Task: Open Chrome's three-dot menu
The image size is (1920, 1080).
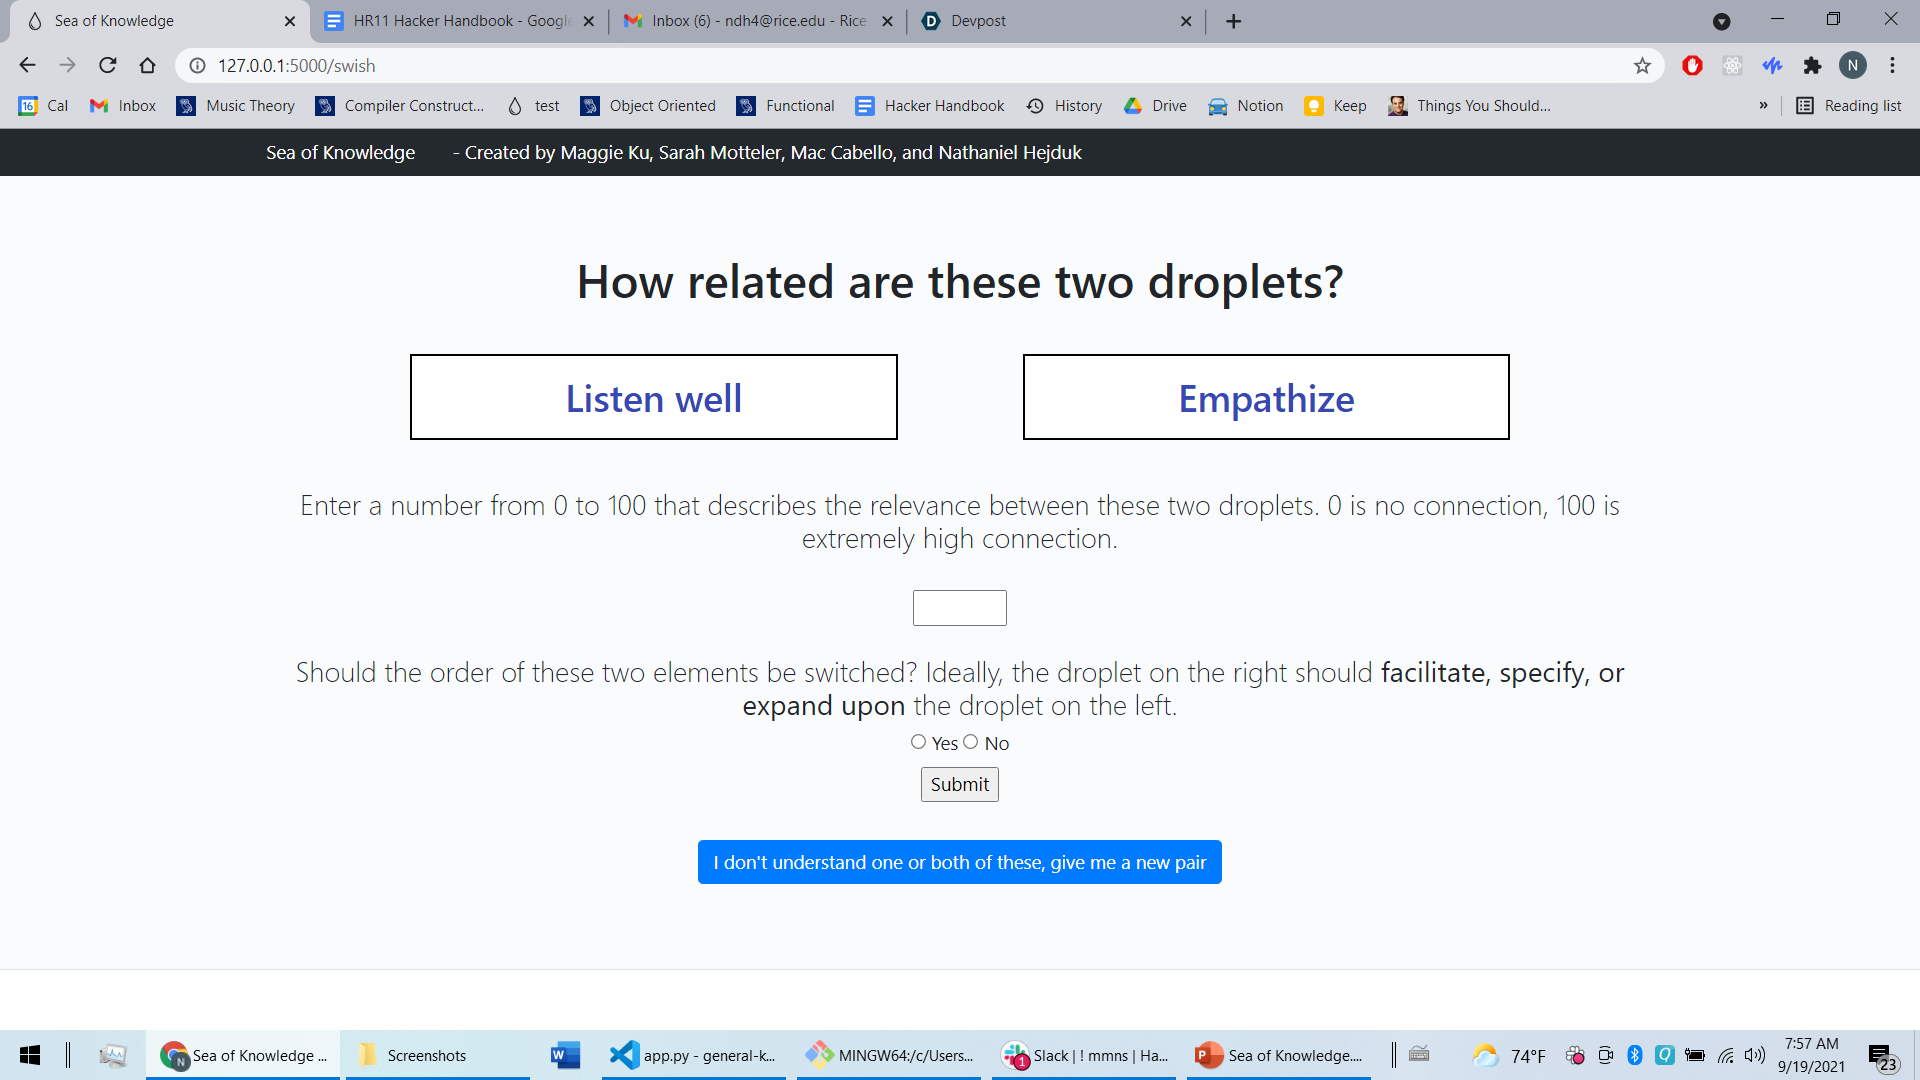Action: point(1892,66)
